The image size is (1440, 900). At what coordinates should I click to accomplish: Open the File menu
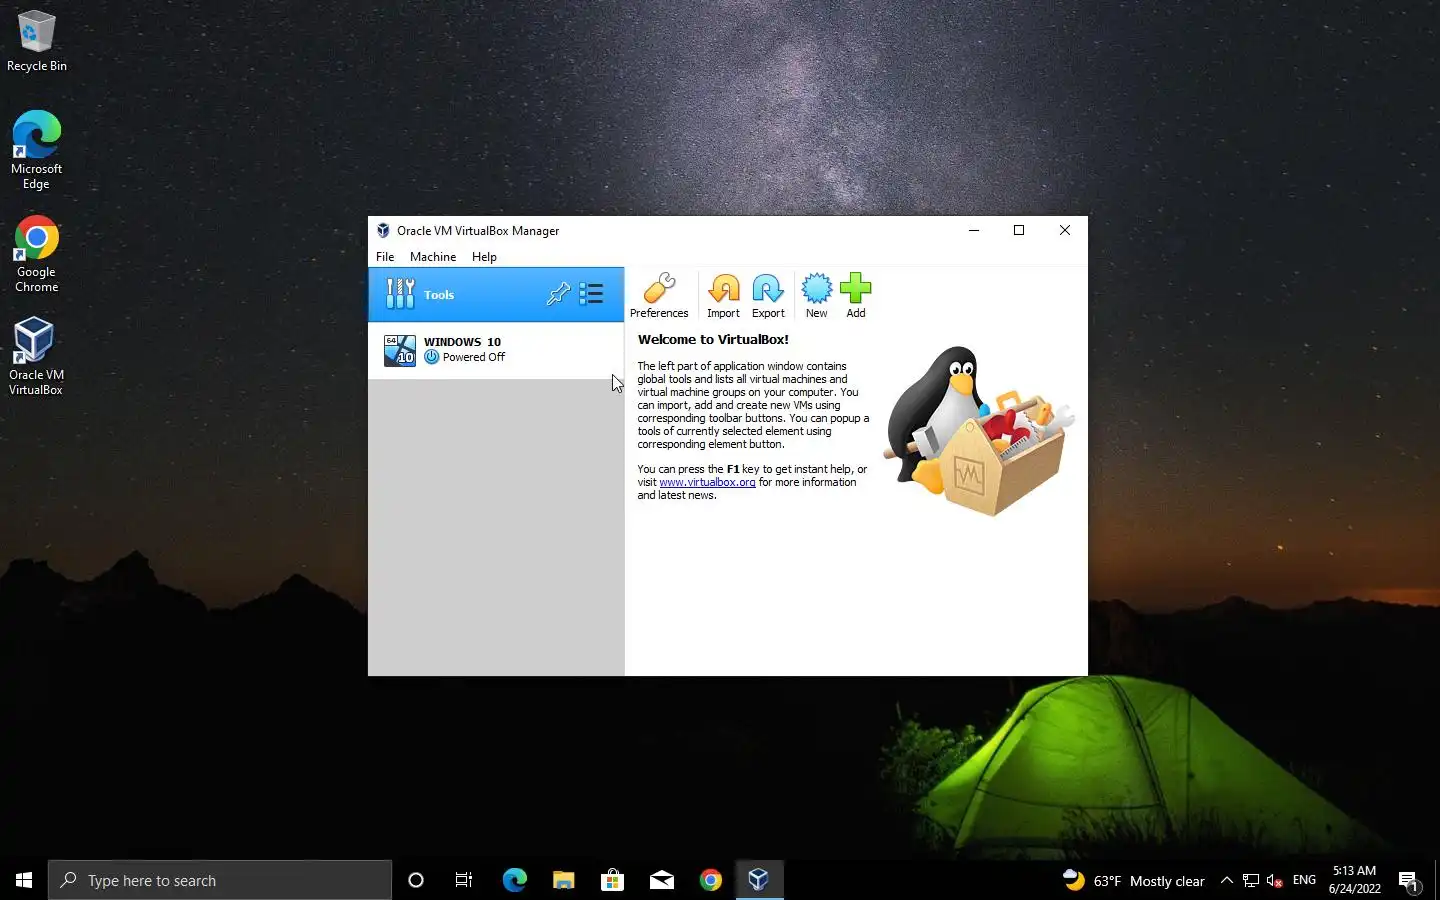click(x=385, y=257)
